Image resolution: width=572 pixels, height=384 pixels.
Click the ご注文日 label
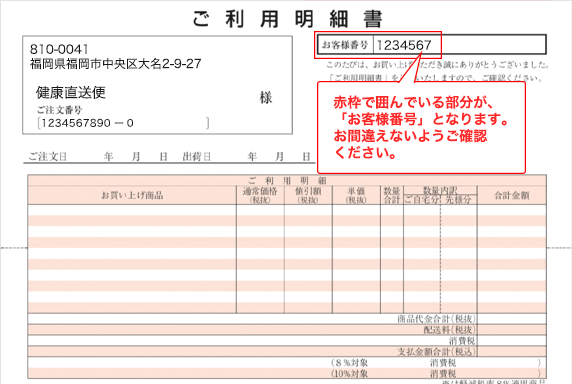[x=48, y=157]
